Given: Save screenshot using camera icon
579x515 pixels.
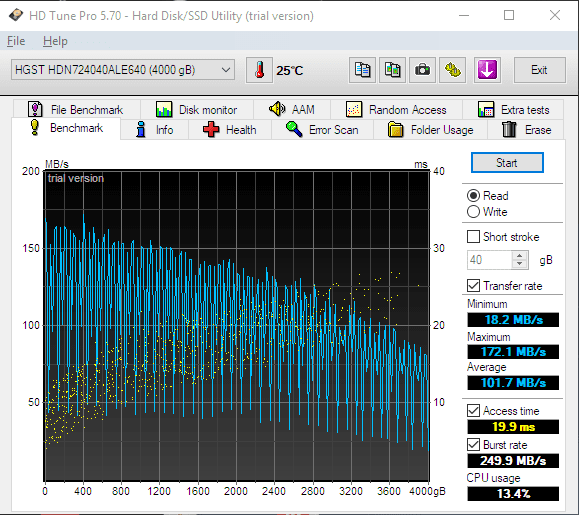Looking at the screenshot, I should click(422, 70).
